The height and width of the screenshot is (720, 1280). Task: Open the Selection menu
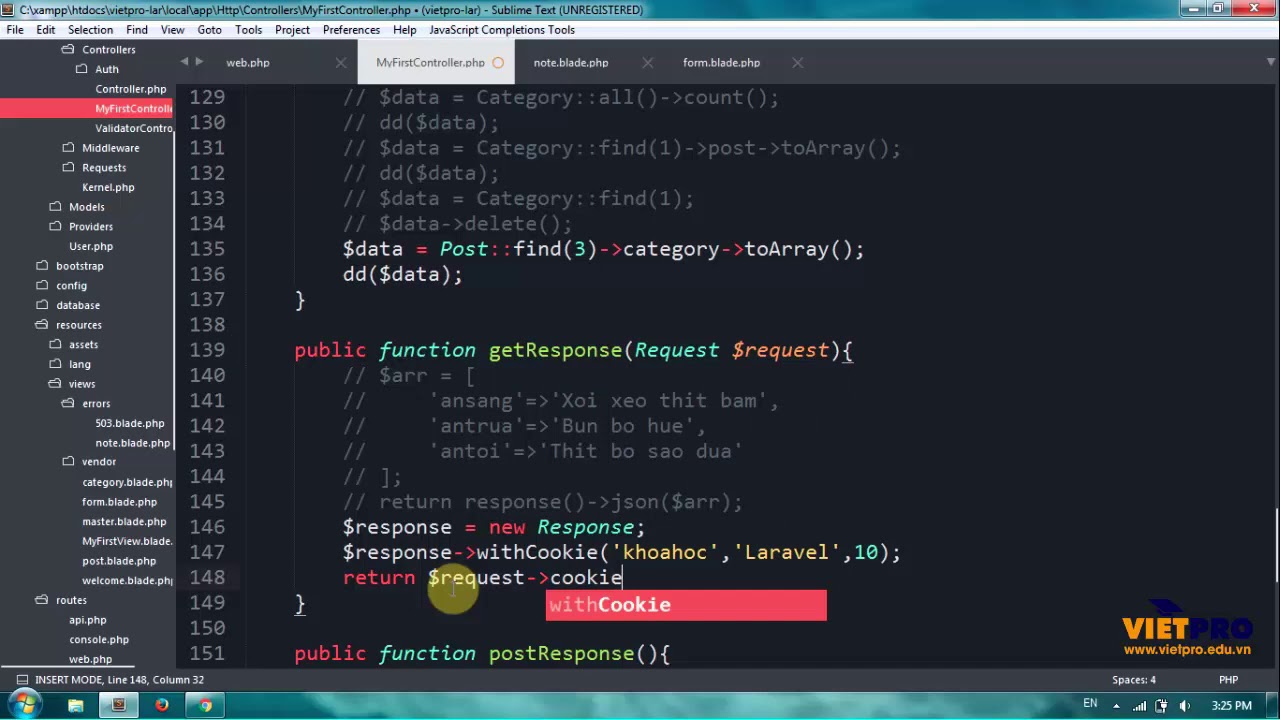(90, 30)
